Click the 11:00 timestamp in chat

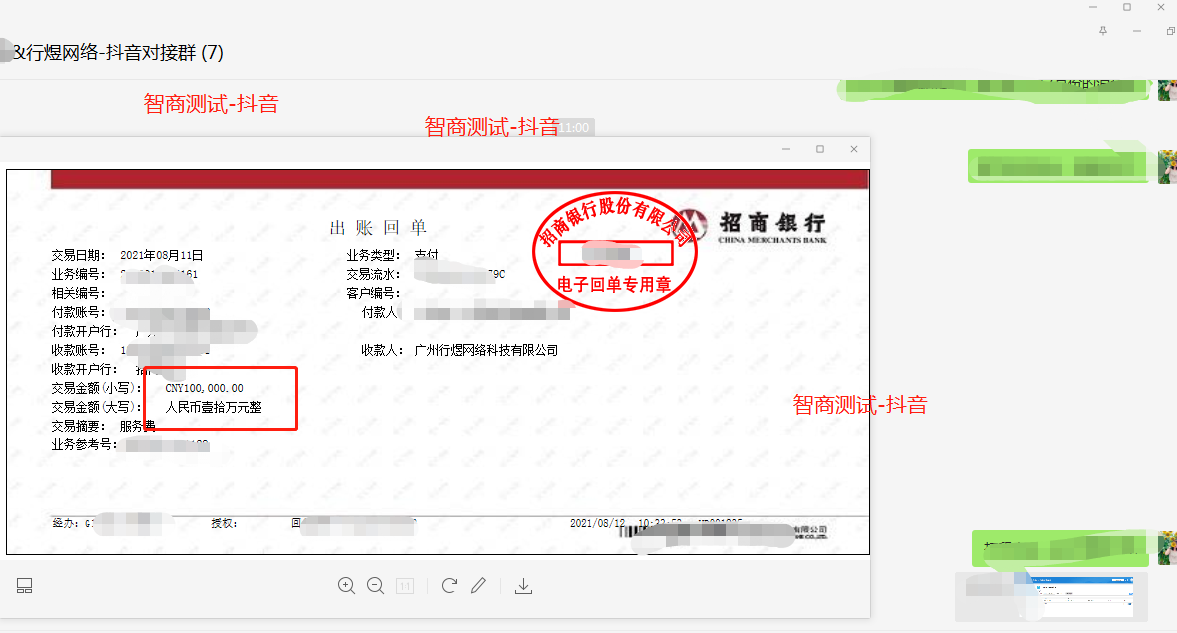click(574, 128)
